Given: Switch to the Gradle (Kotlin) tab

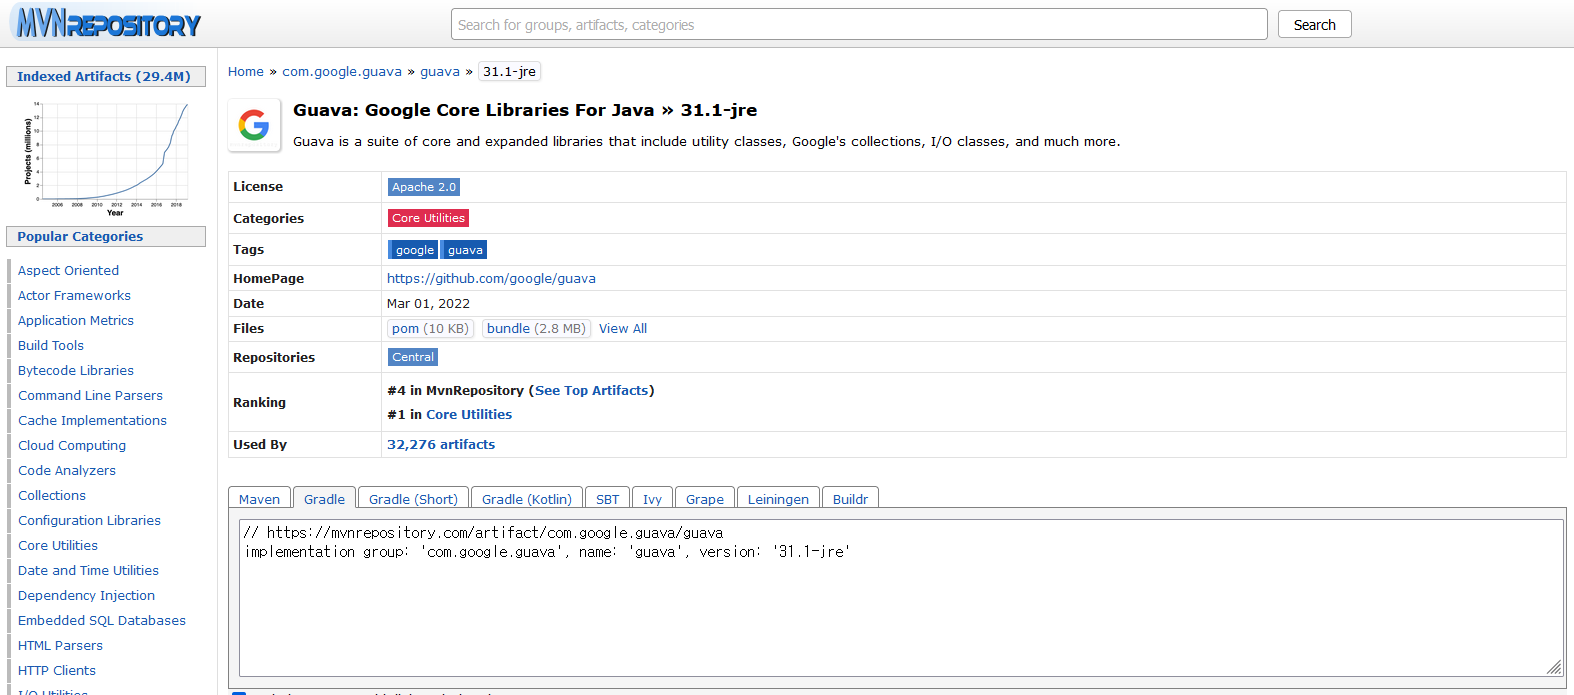Looking at the screenshot, I should pyautogui.click(x=527, y=498).
